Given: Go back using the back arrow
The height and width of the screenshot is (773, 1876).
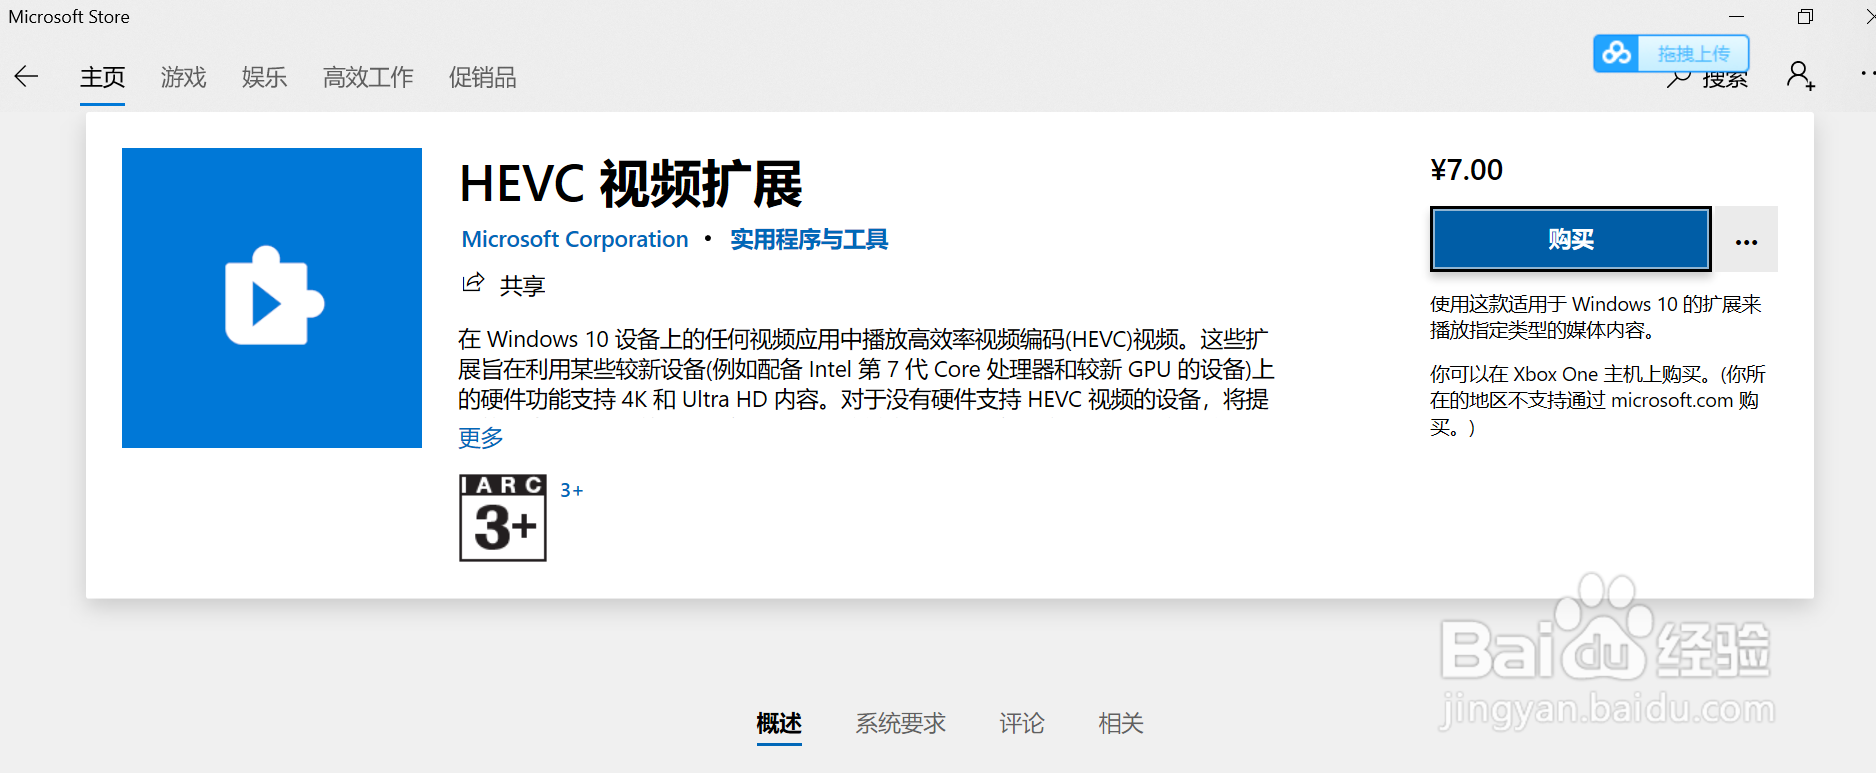Looking at the screenshot, I should tap(26, 76).
